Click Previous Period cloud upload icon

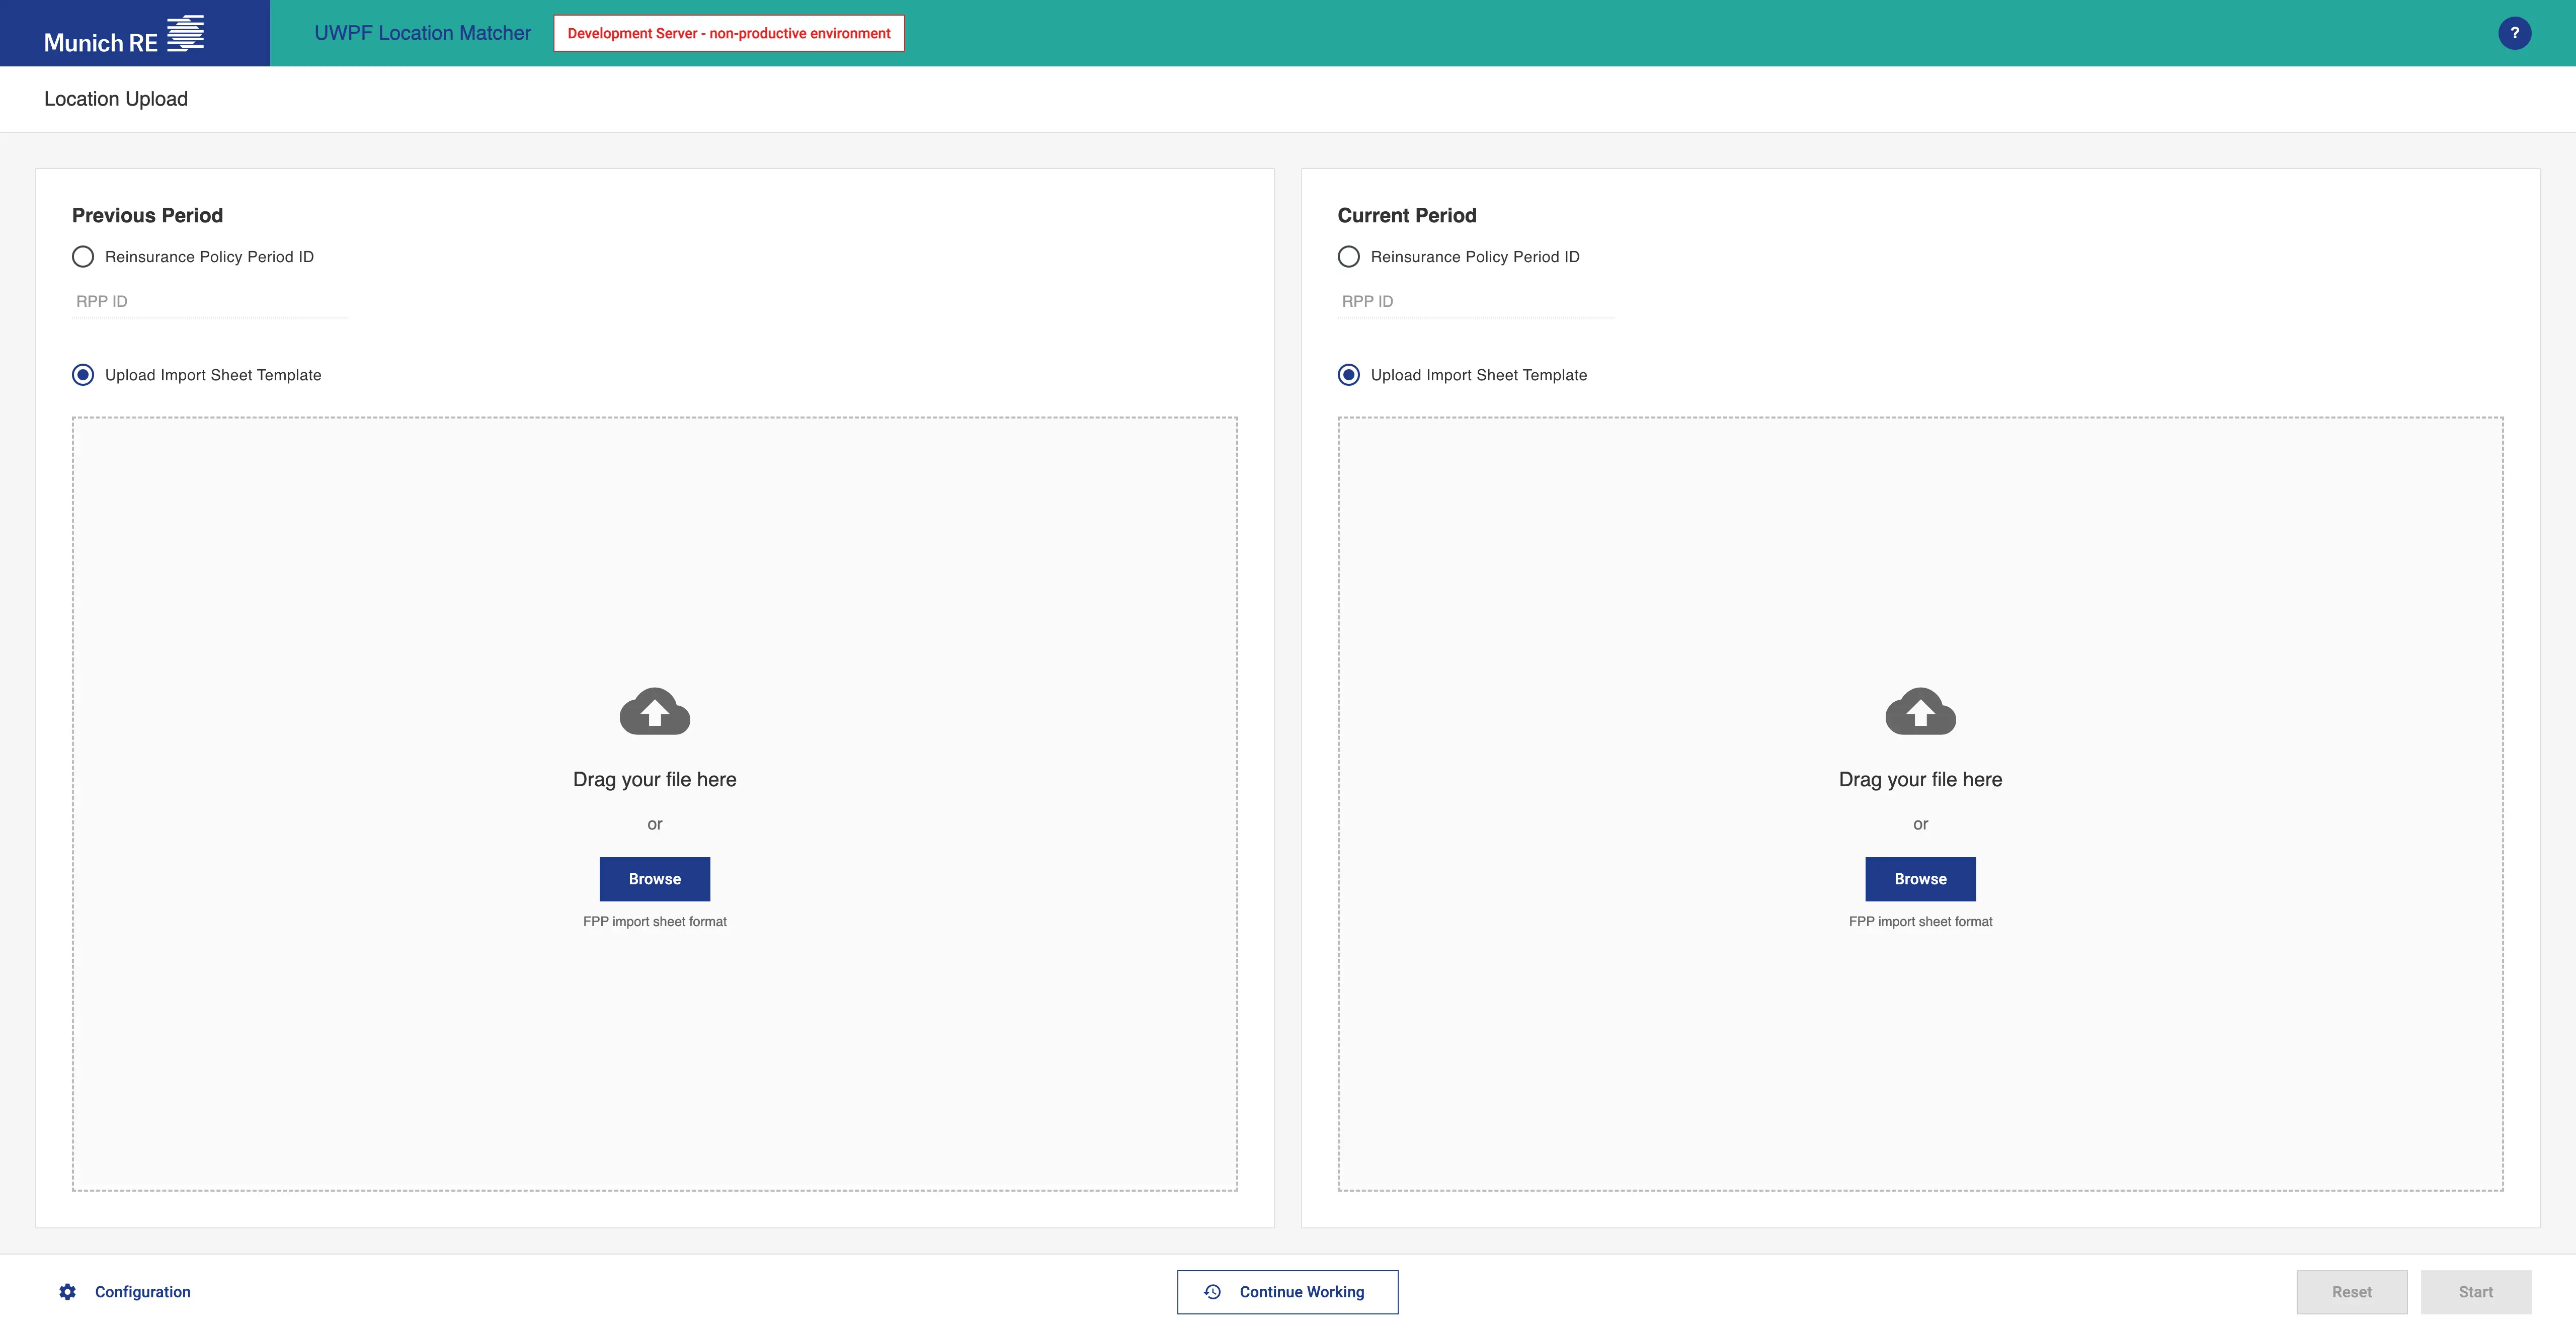pyautogui.click(x=654, y=712)
